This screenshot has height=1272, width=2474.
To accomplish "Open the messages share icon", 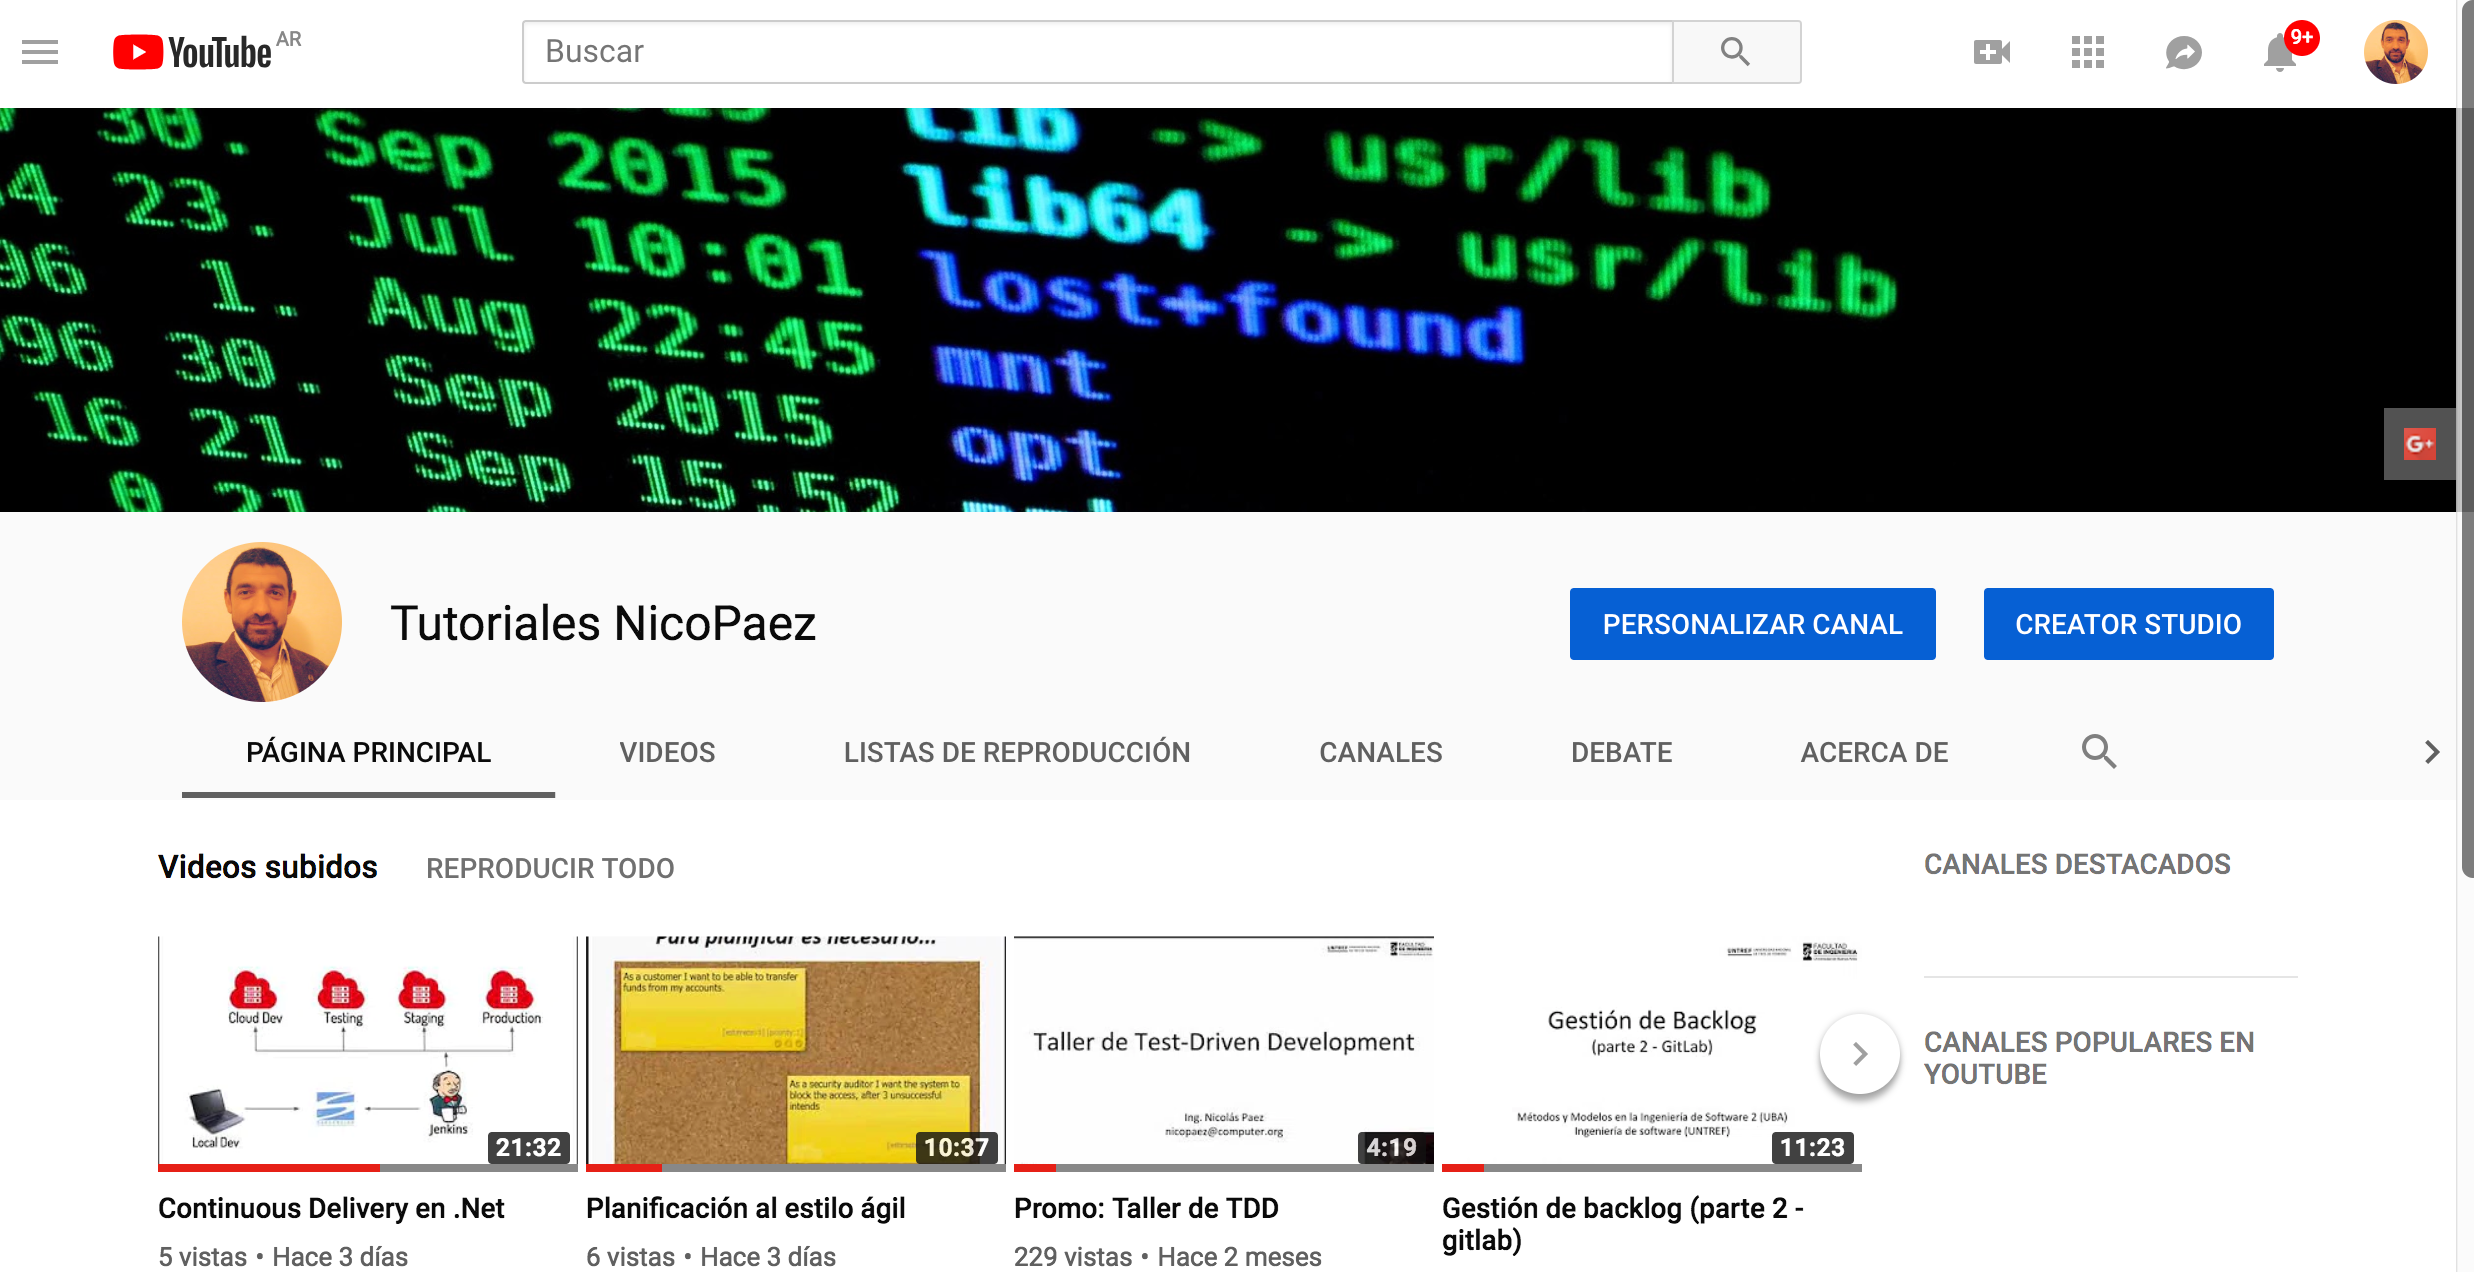I will pos(2183,52).
